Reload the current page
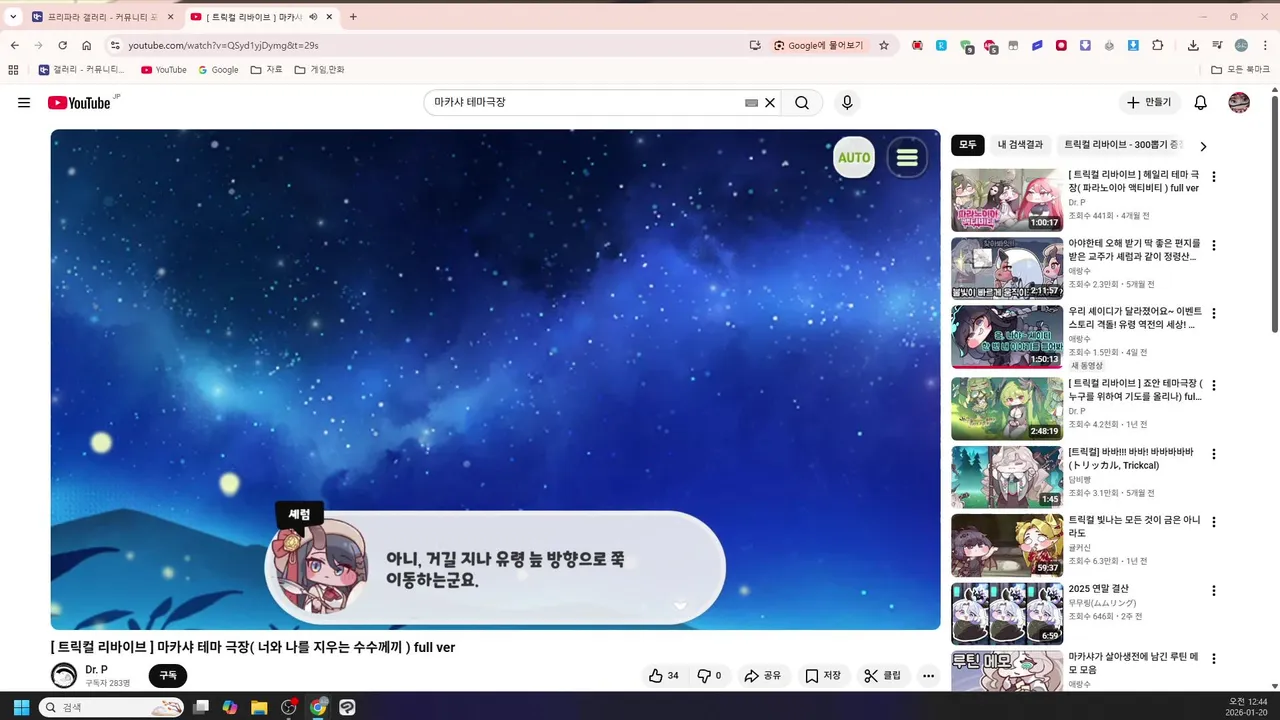Screen dimensions: 1280x720 pyautogui.click(x=62, y=45)
